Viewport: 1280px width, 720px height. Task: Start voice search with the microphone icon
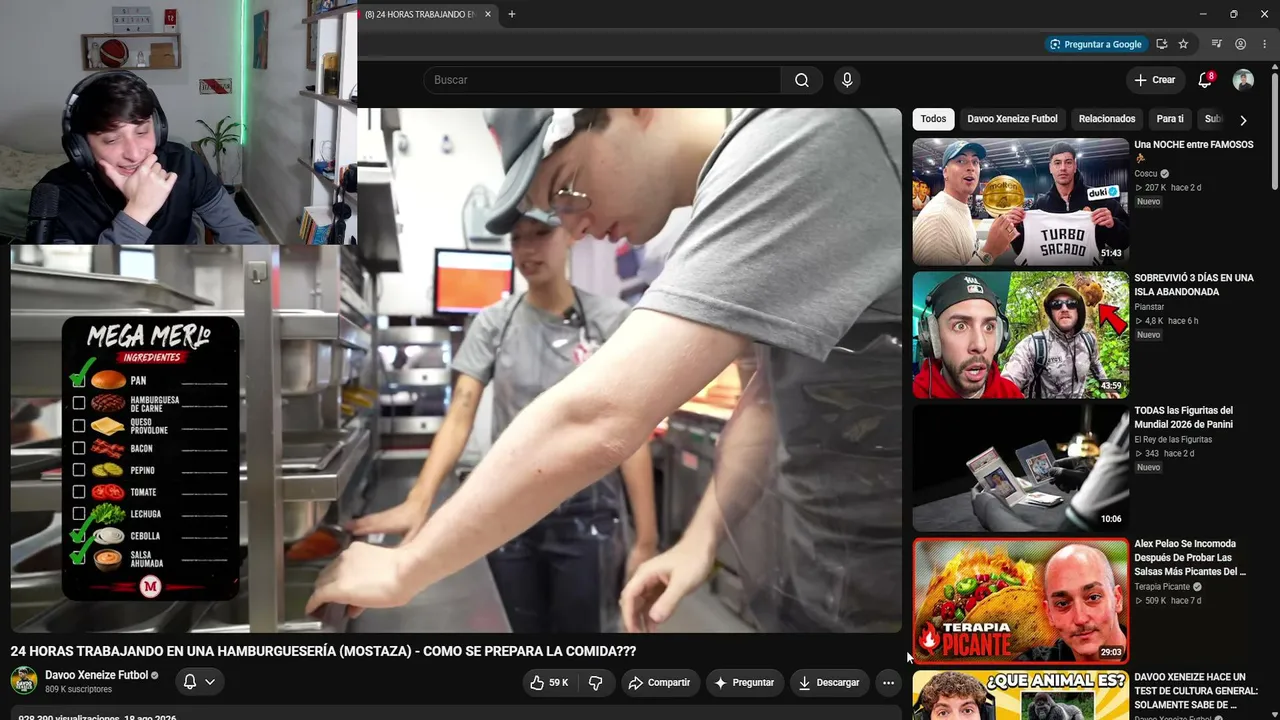[847, 80]
